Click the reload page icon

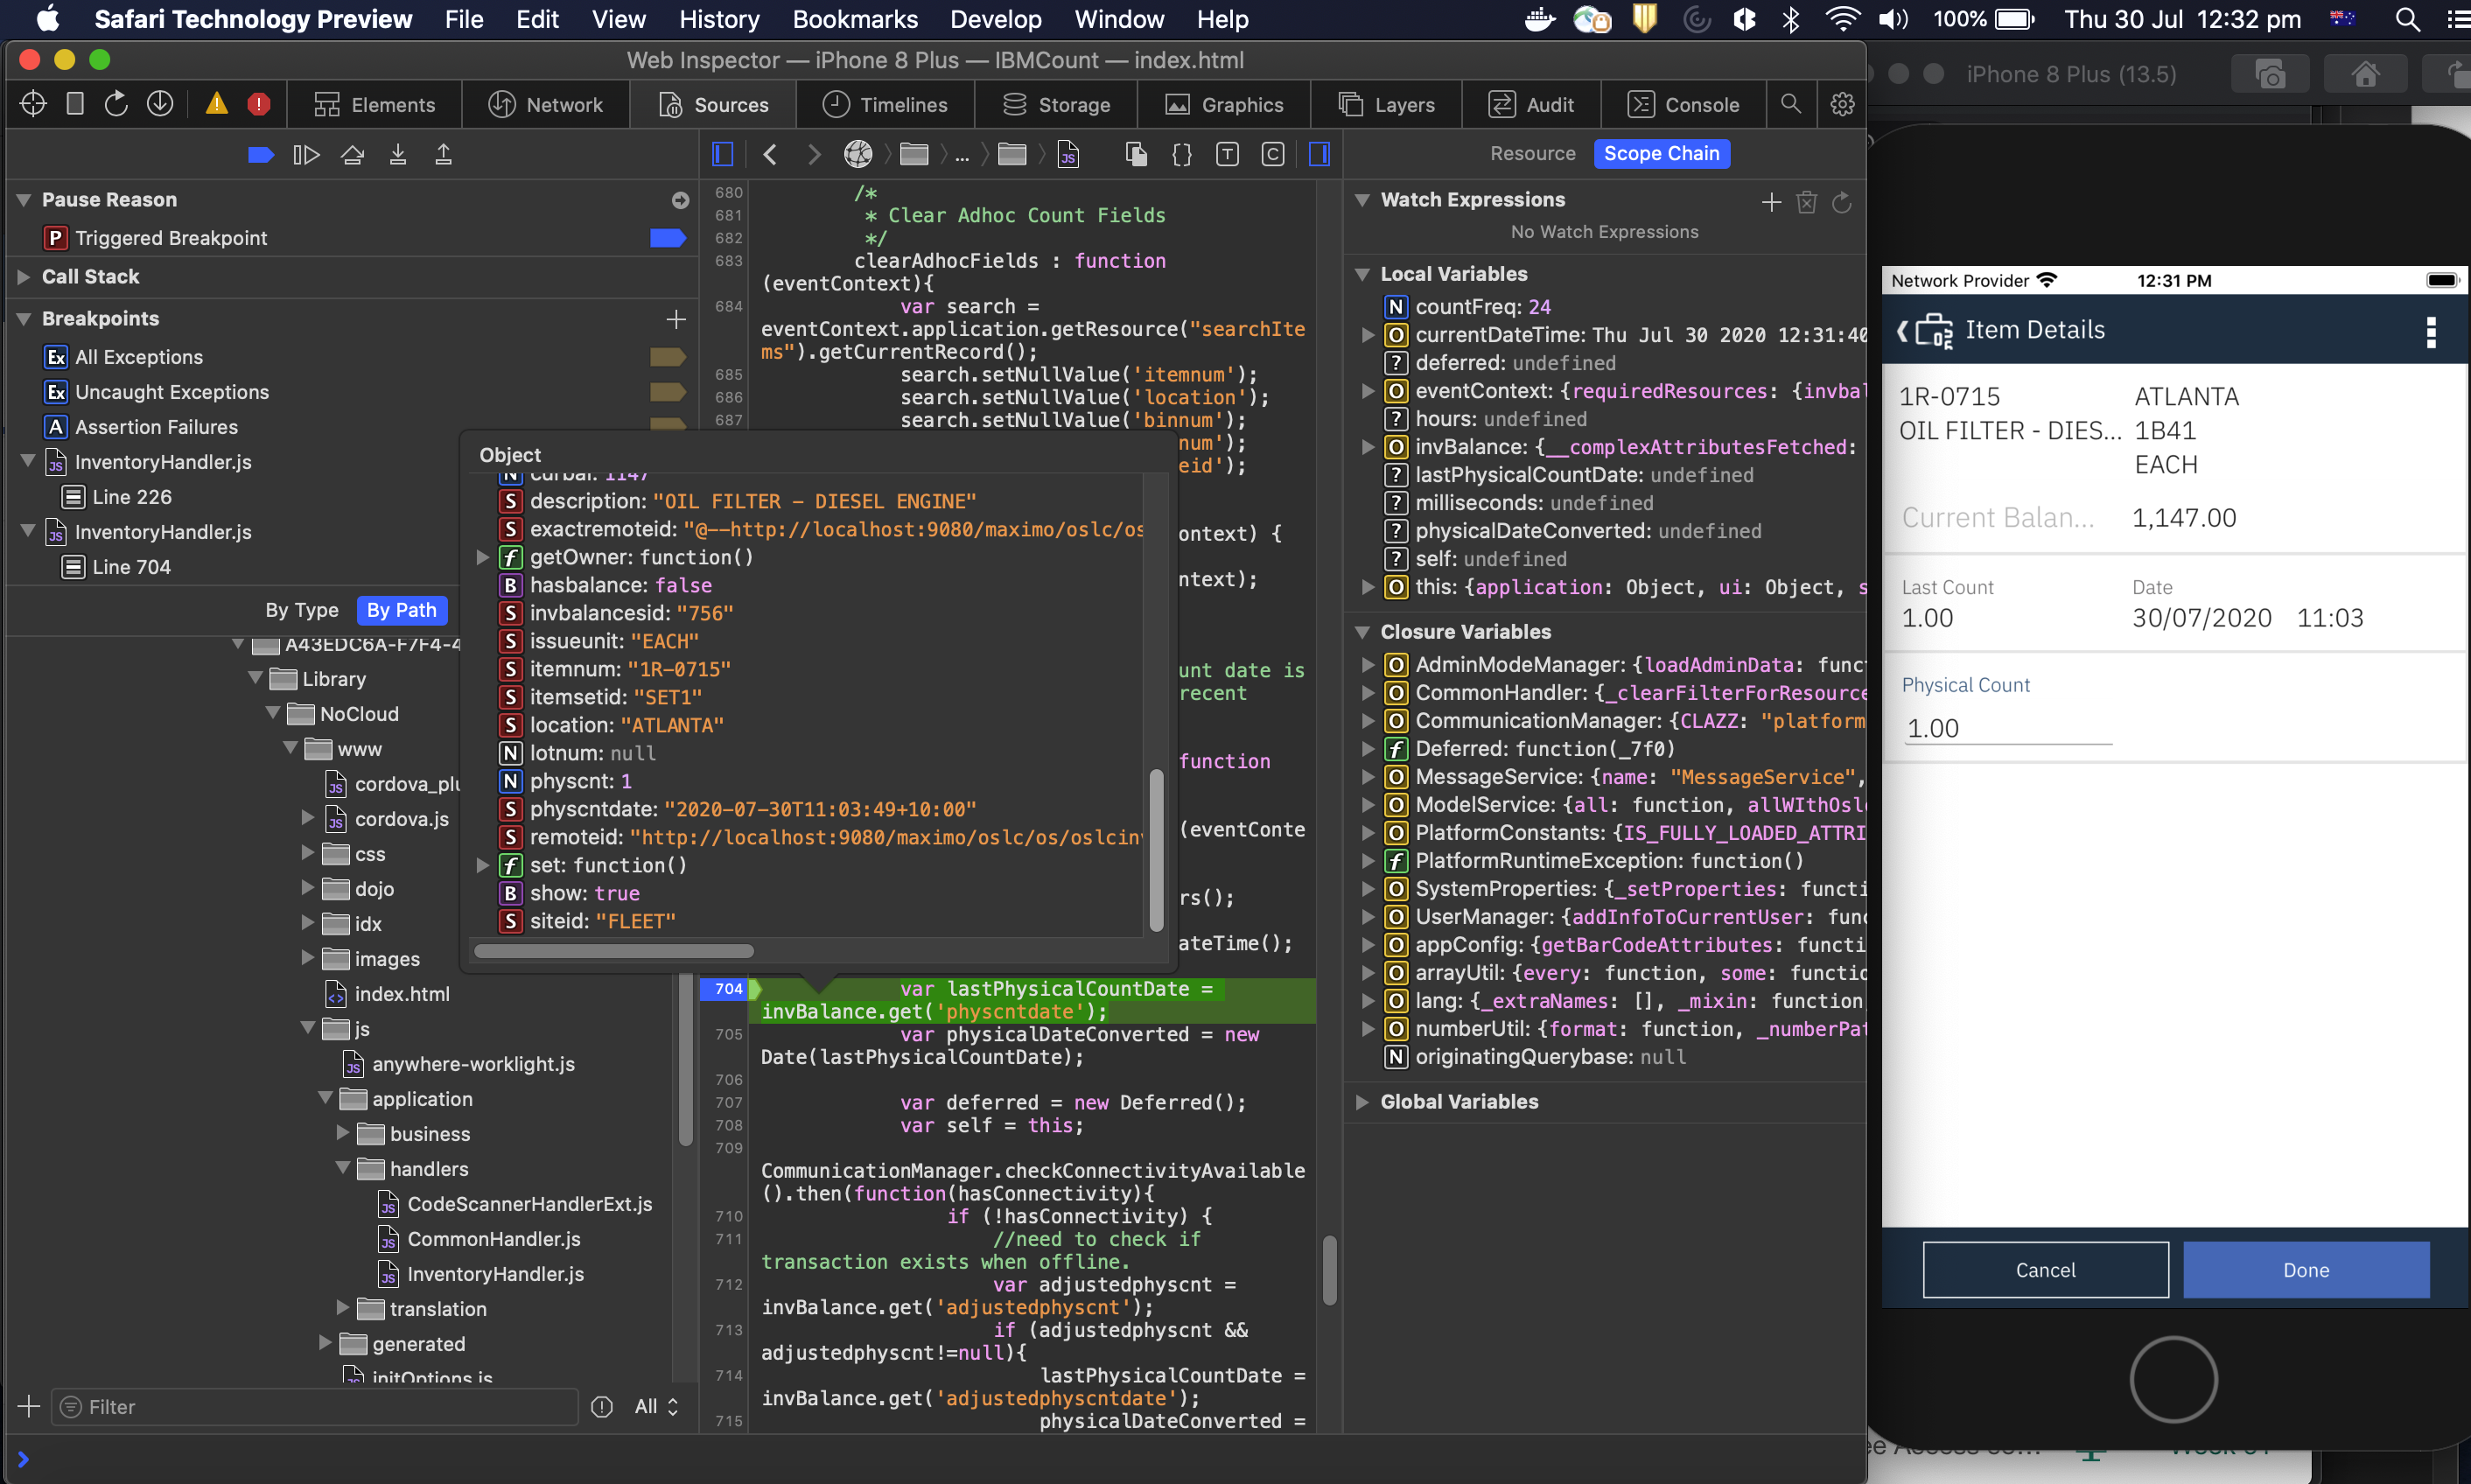tap(116, 104)
